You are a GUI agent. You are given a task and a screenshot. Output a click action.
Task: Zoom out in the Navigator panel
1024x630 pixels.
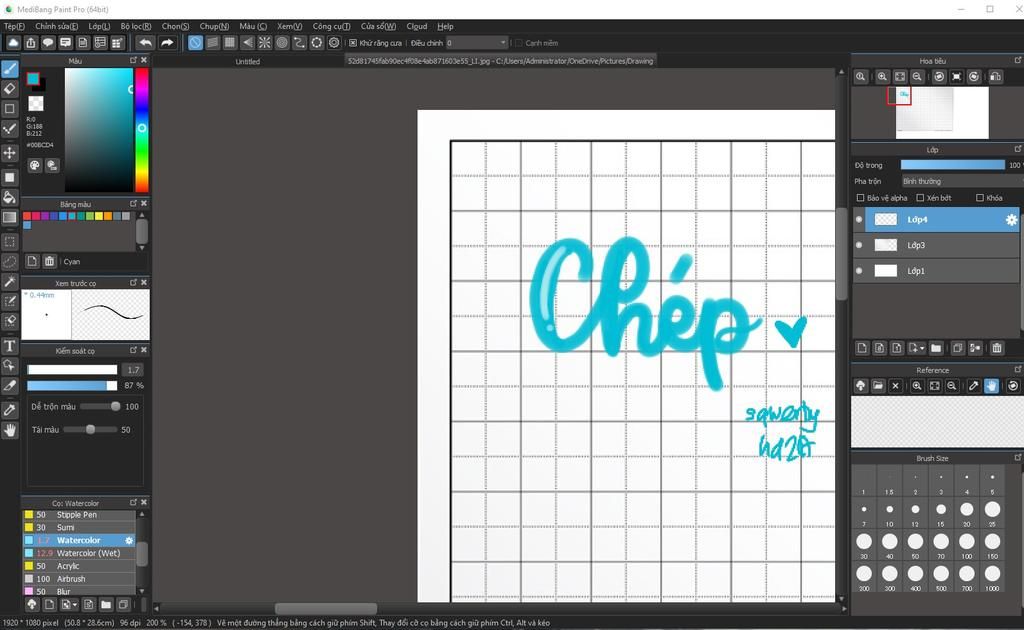918,76
